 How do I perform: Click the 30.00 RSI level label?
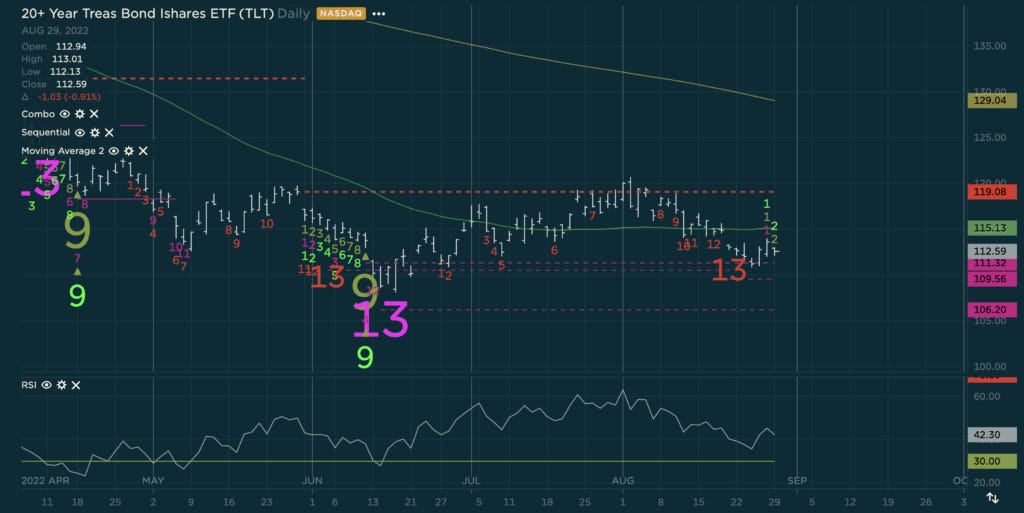[x=991, y=461]
